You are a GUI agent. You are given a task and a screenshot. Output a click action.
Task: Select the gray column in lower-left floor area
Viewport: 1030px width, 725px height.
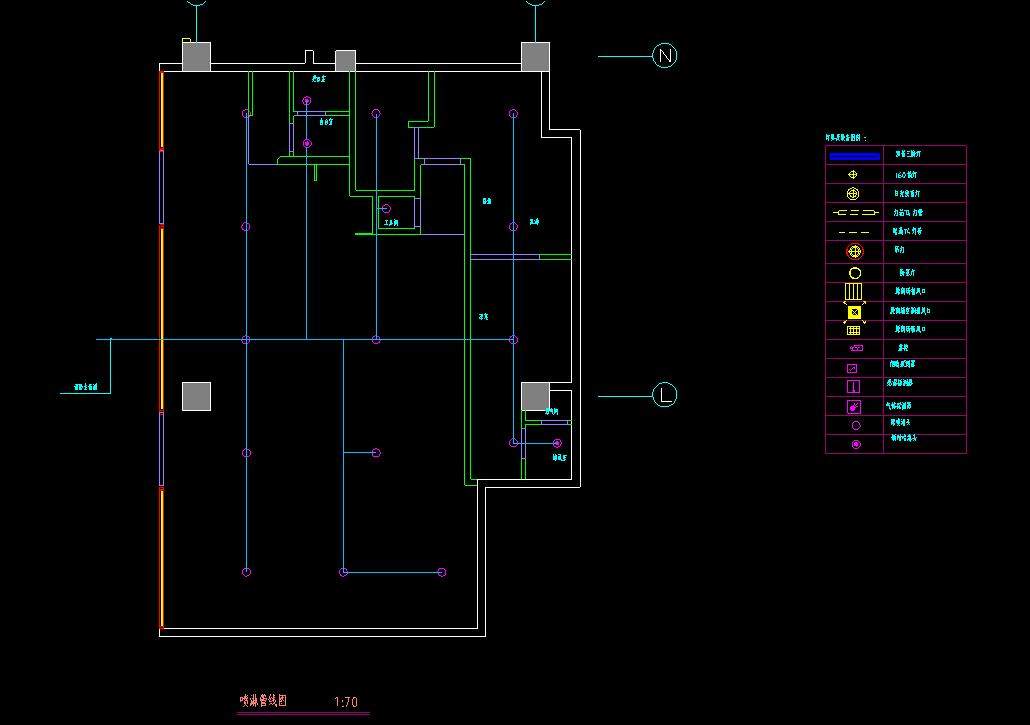click(x=196, y=396)
